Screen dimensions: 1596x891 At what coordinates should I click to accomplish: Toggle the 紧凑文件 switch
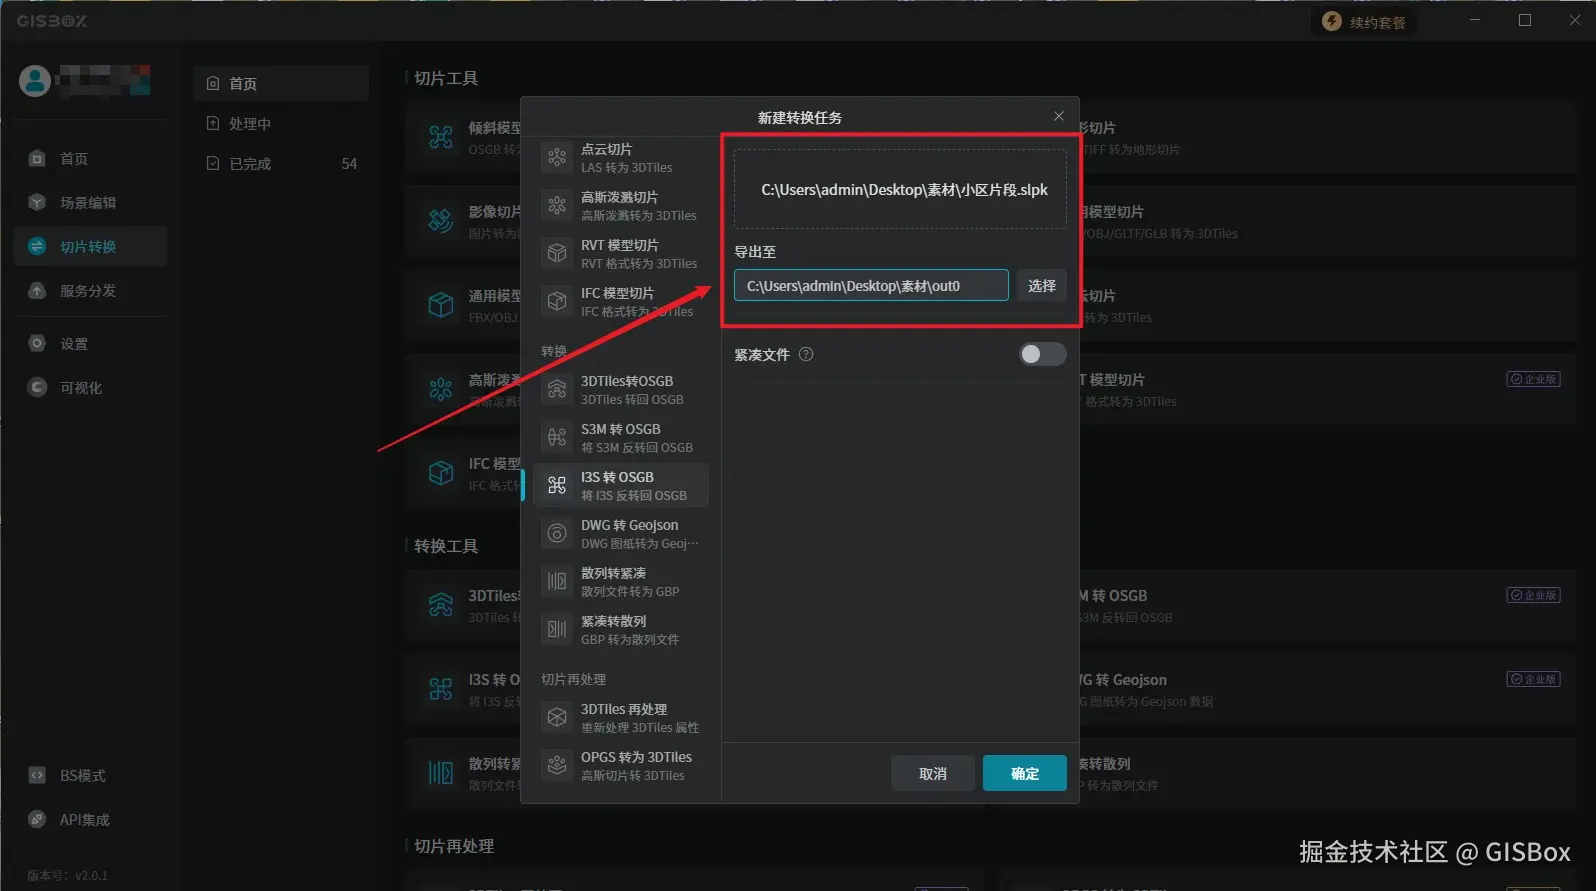coord(1042,354)
